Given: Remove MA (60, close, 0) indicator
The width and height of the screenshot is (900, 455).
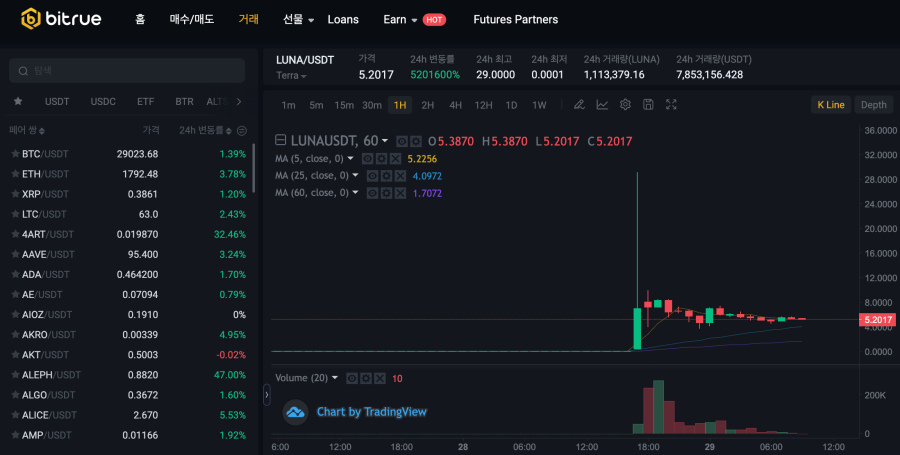Looking at the screenshot, I should 400,193.
